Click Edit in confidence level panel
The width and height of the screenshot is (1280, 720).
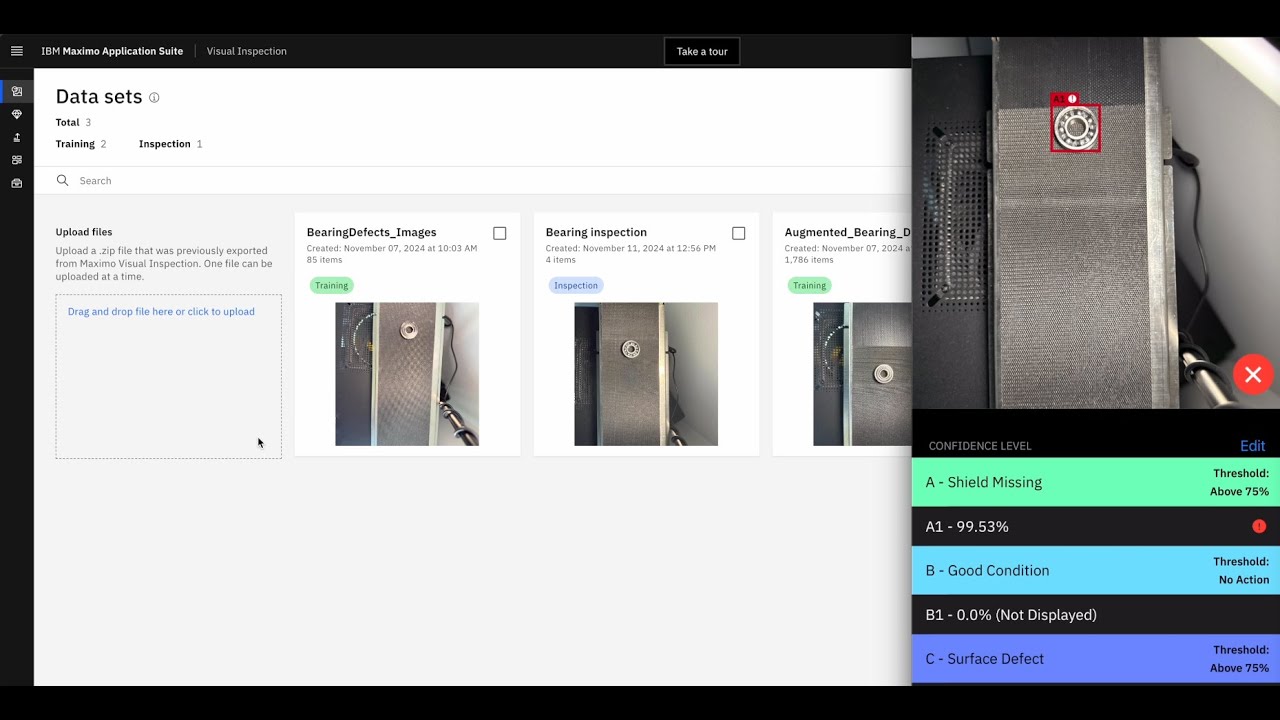coord(1252,446)
